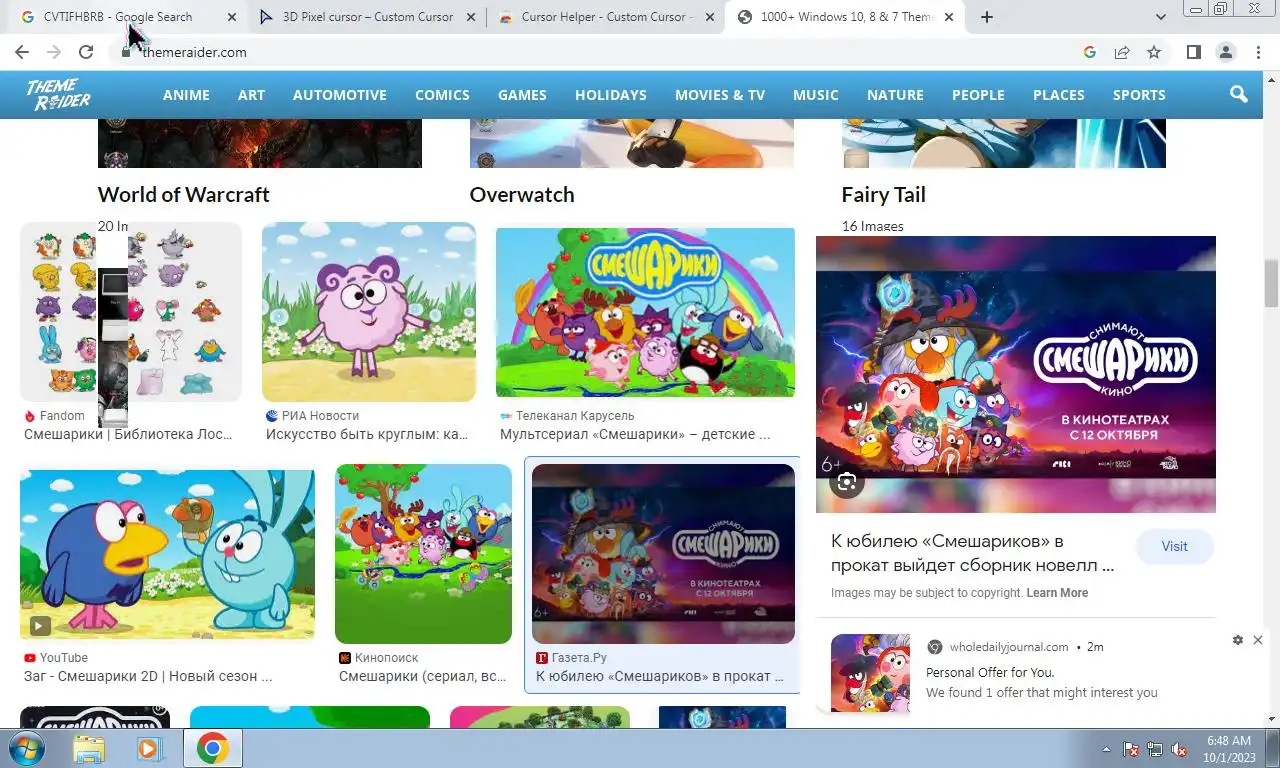Open the Chrome profile avatar
Screen dimensions: 1280x768
(x=1225, y=52)
